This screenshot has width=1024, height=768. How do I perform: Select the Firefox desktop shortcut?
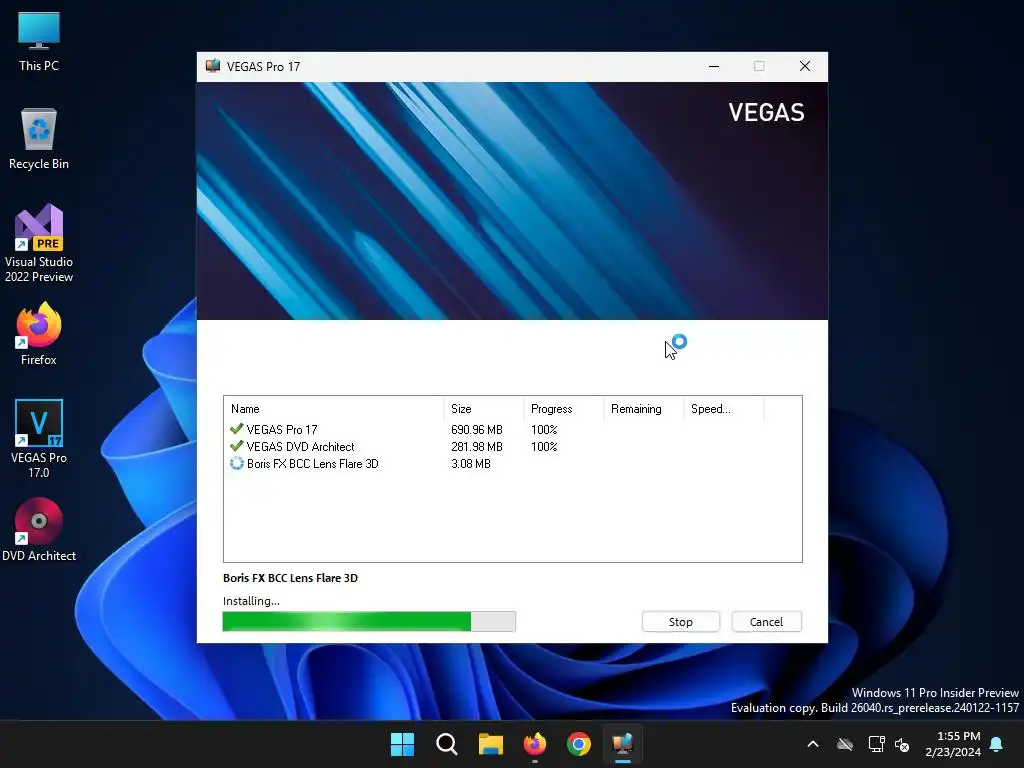tap(39, 334)
